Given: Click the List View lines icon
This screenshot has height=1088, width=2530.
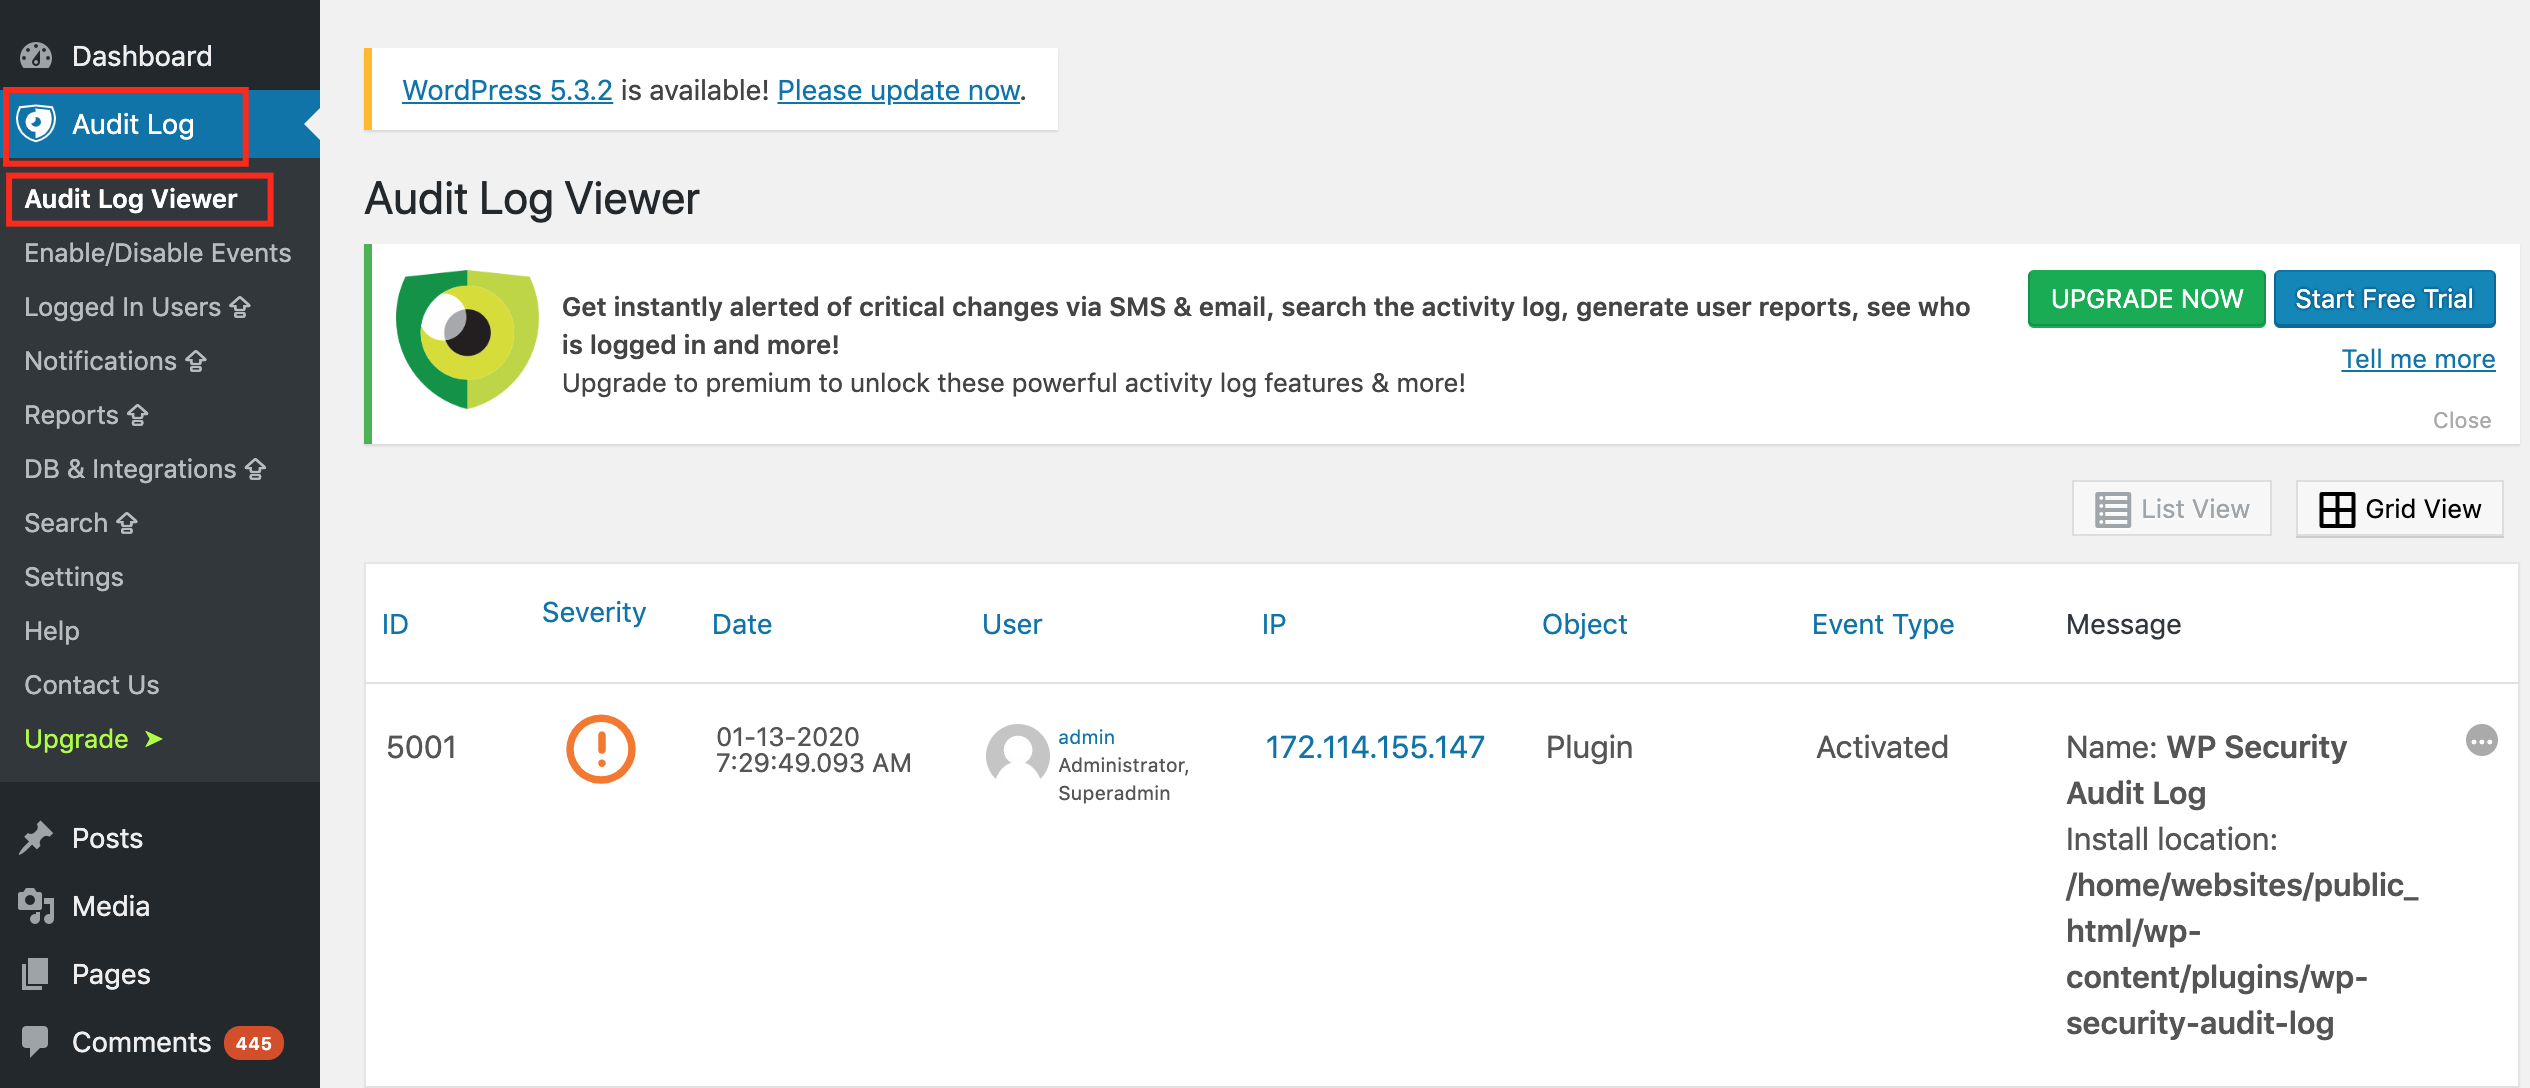Looking at the screenshot, I should (x=2113, y=510).
